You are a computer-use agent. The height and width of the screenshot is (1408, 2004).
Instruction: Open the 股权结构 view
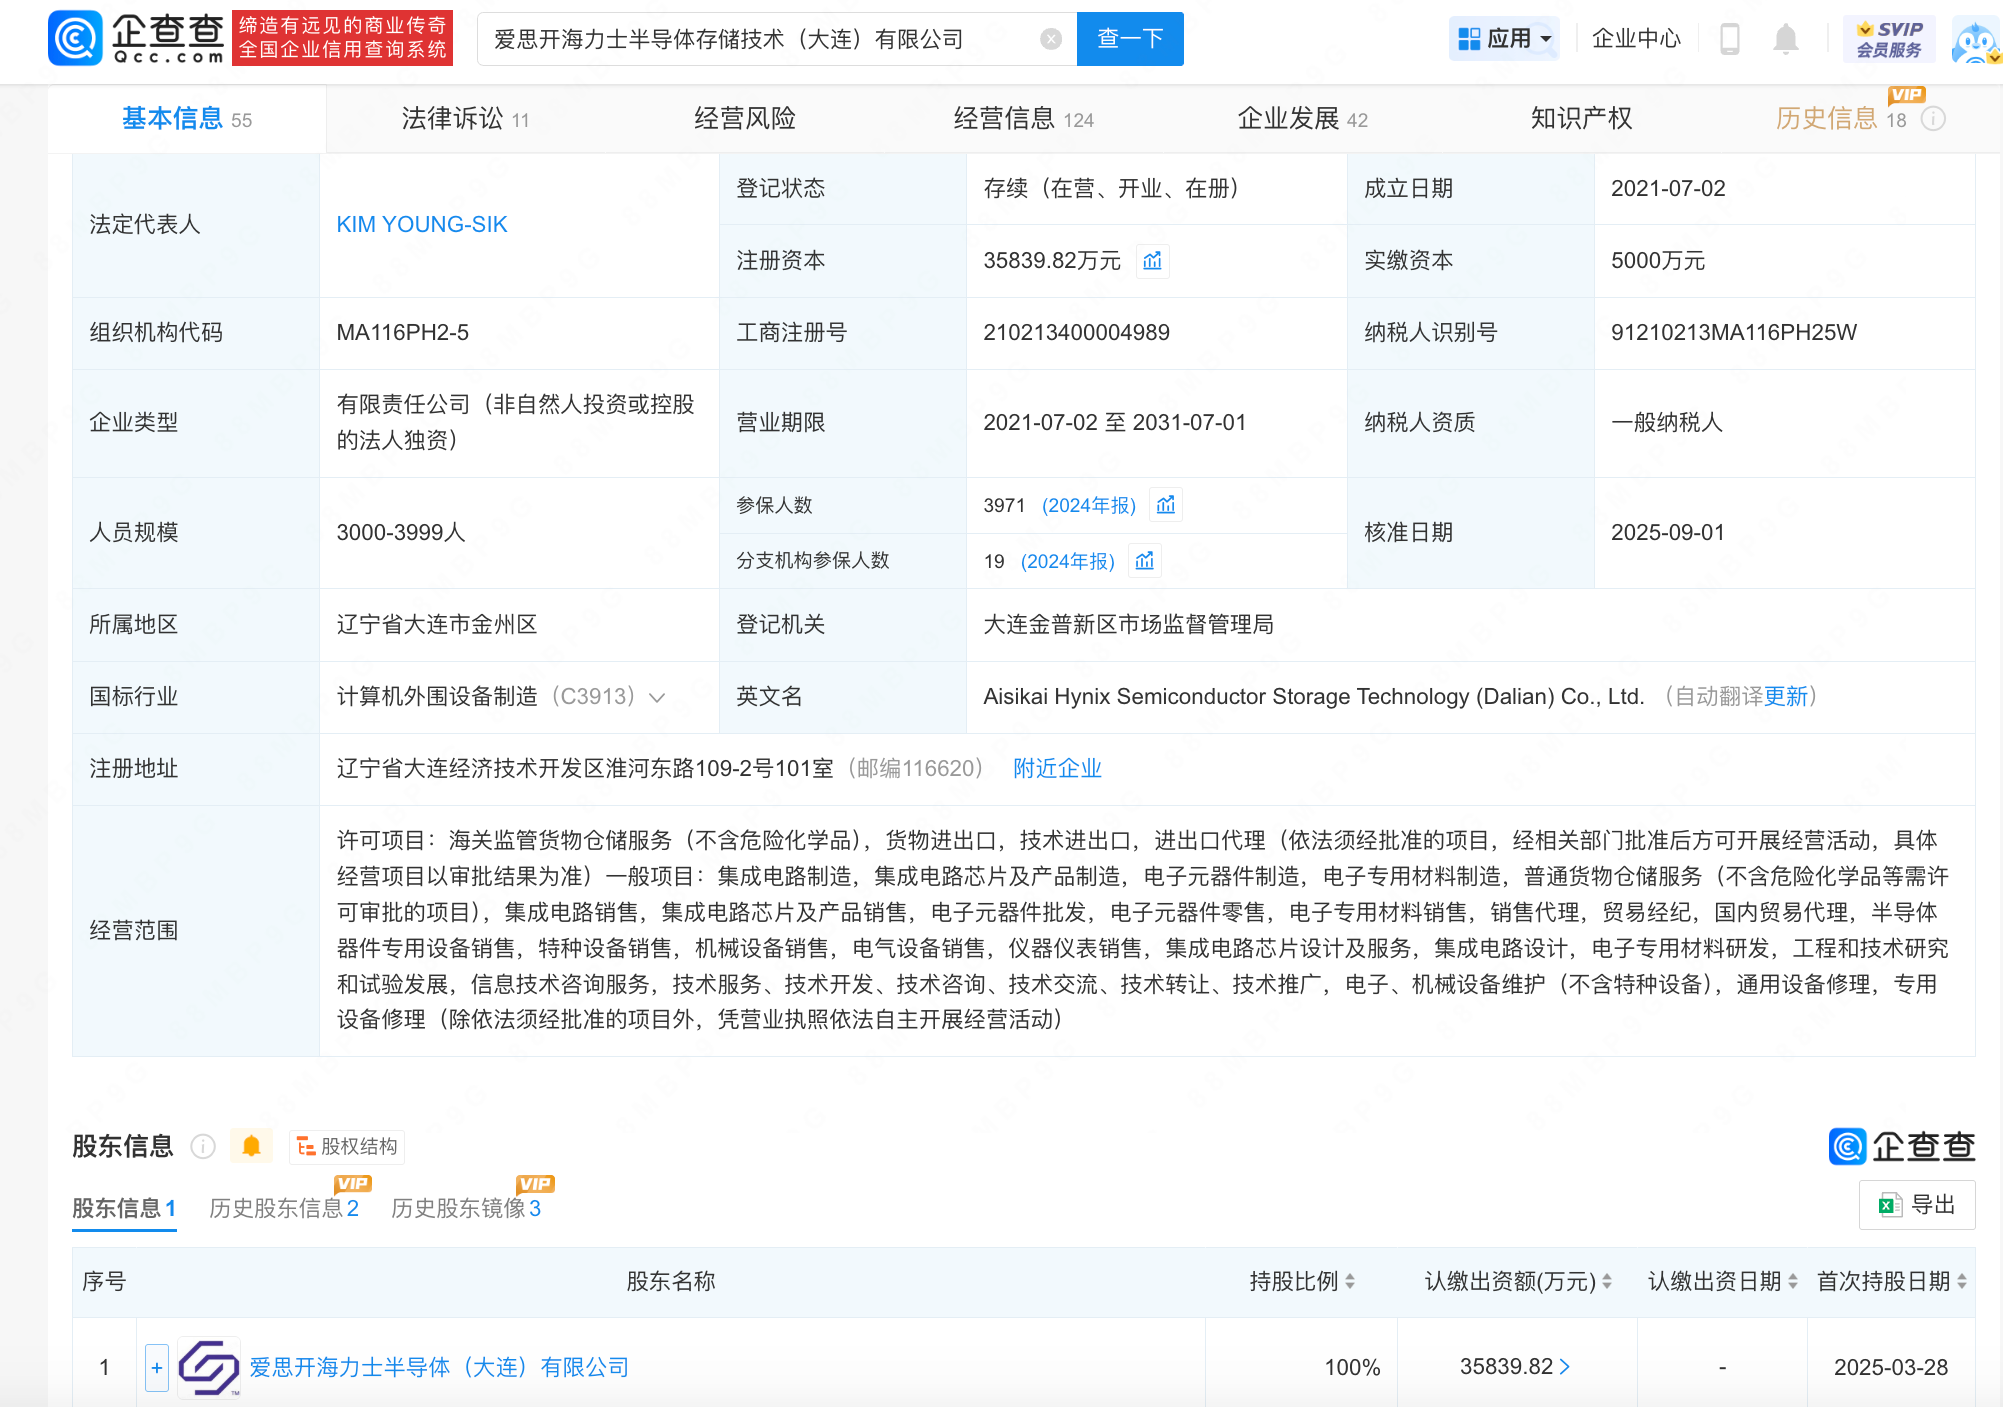[348, 1146]
